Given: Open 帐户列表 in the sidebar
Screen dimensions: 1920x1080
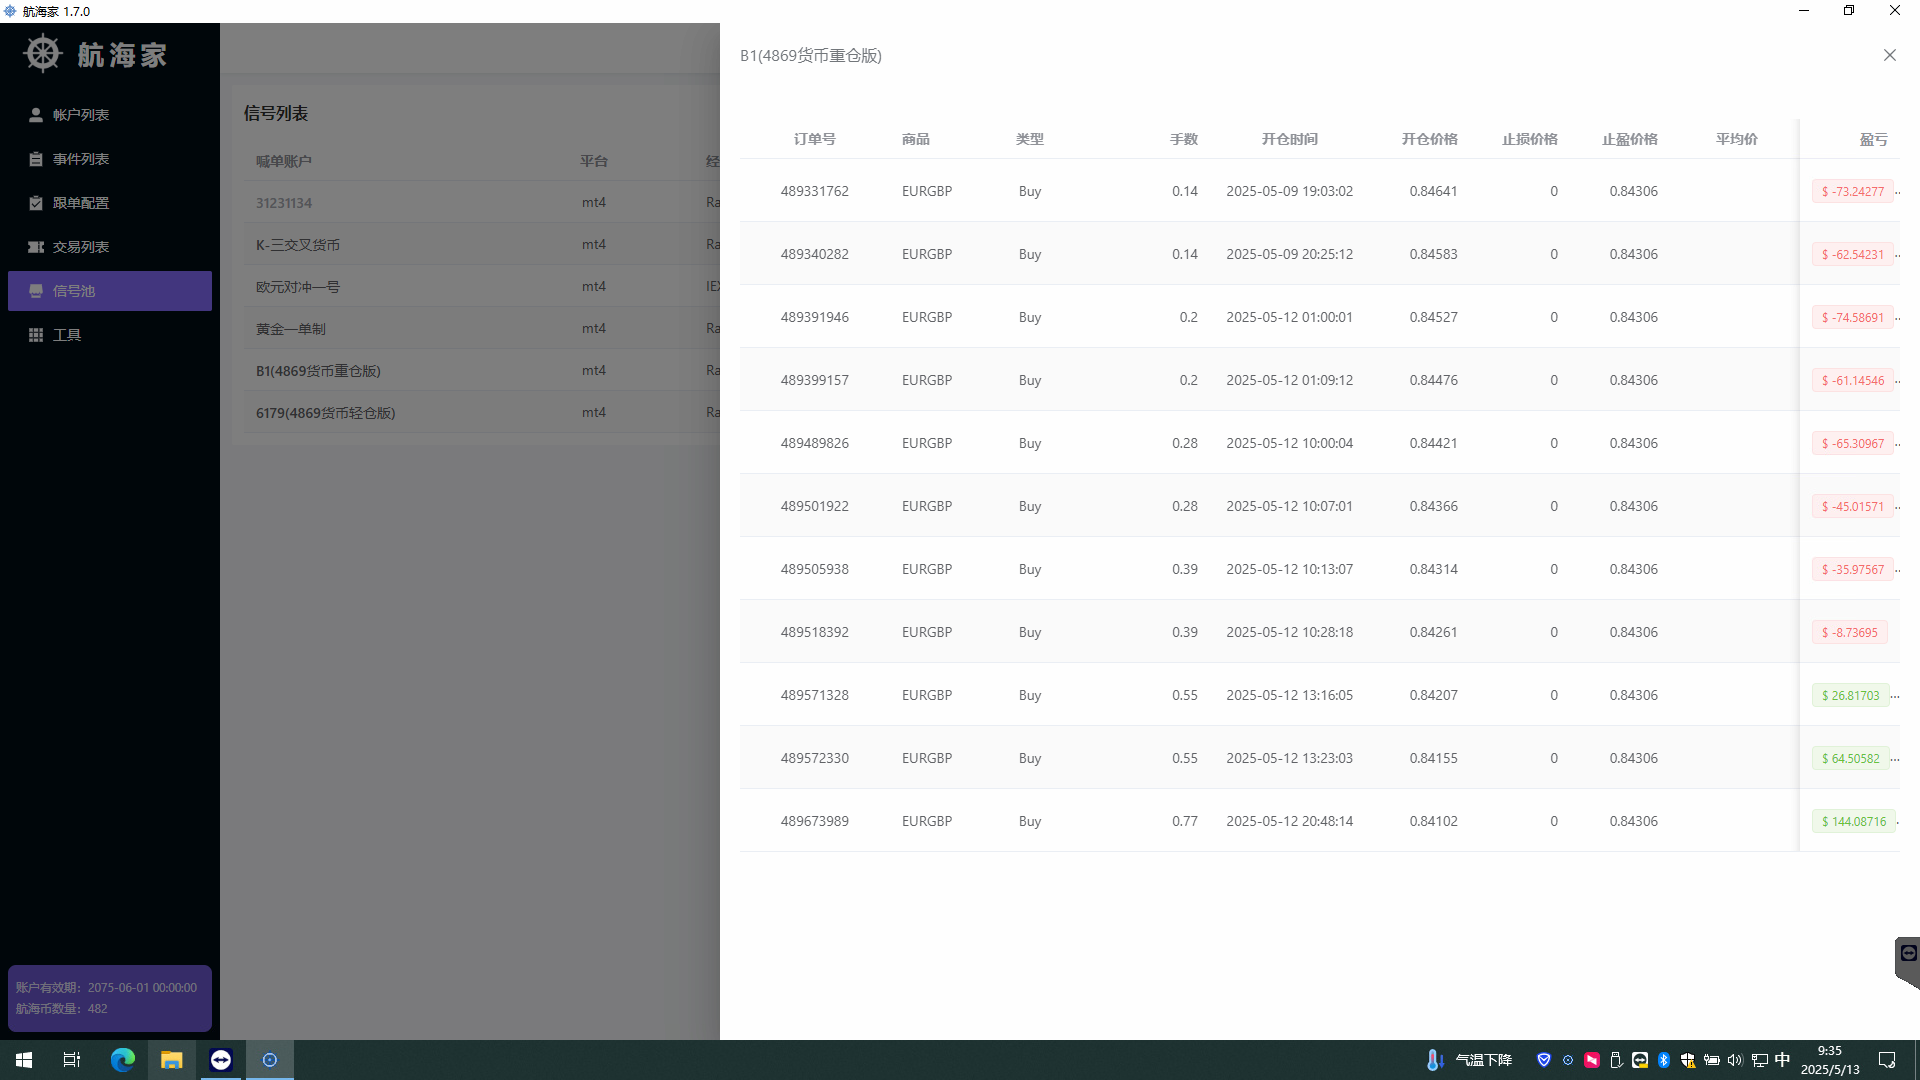Looking at the screenshot, I should coord(80,115).
